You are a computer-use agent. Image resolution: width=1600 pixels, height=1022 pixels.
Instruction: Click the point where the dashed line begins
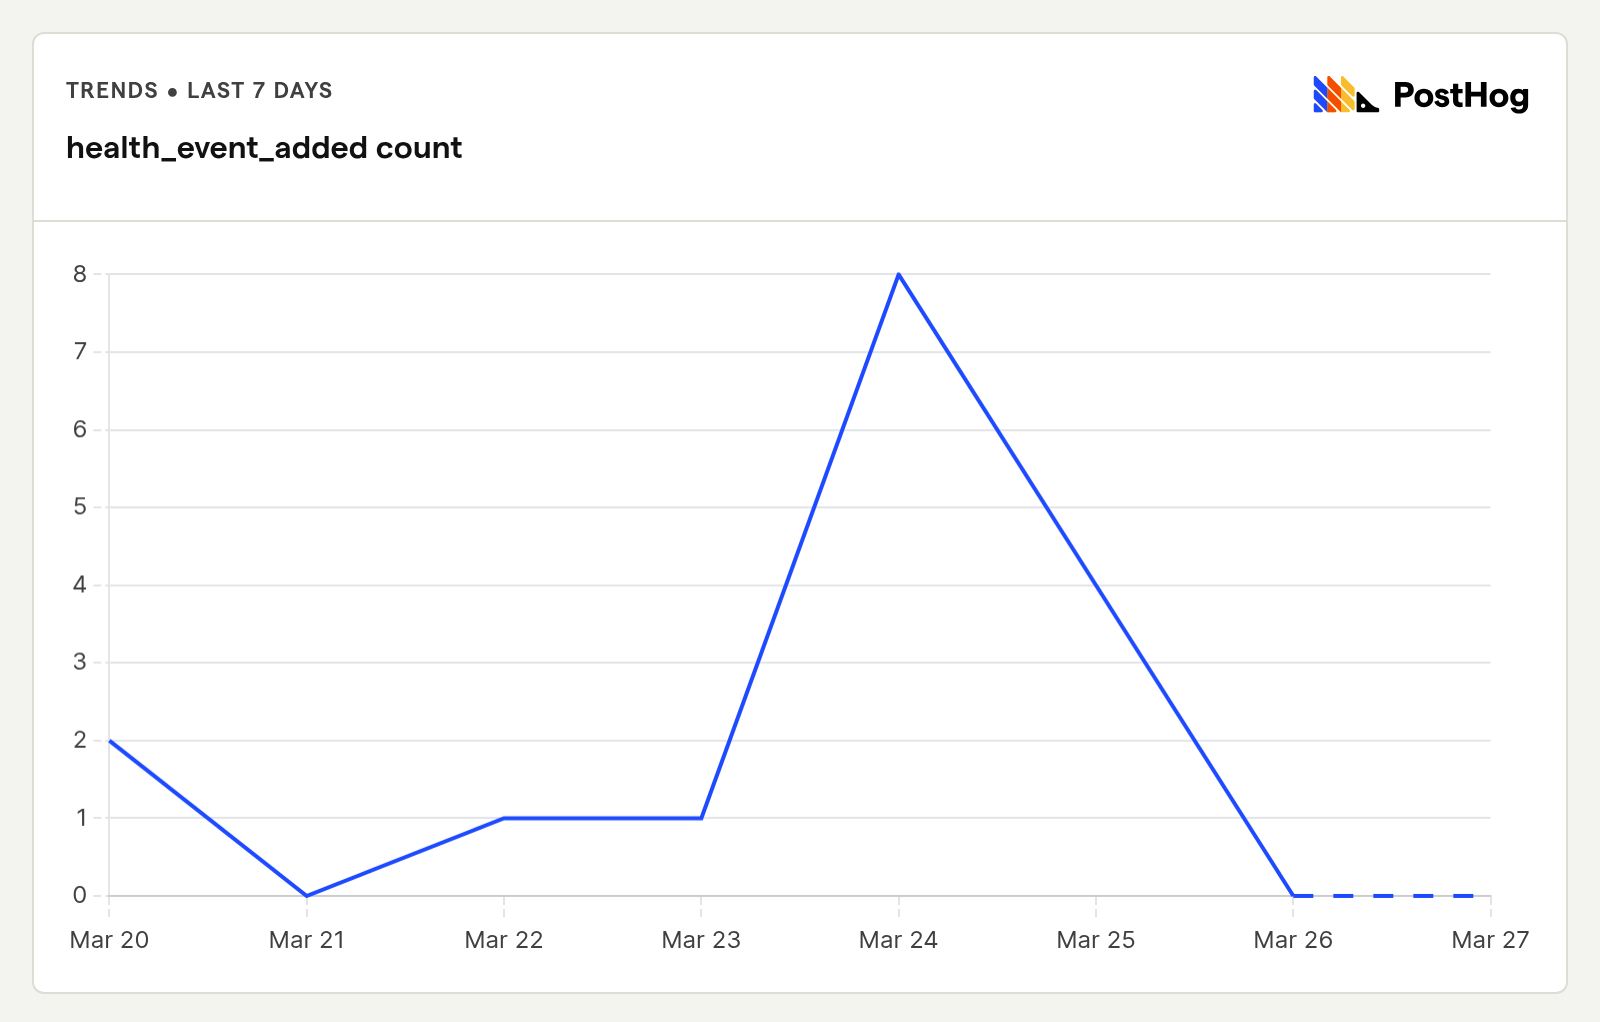[x=1293, y=896]
